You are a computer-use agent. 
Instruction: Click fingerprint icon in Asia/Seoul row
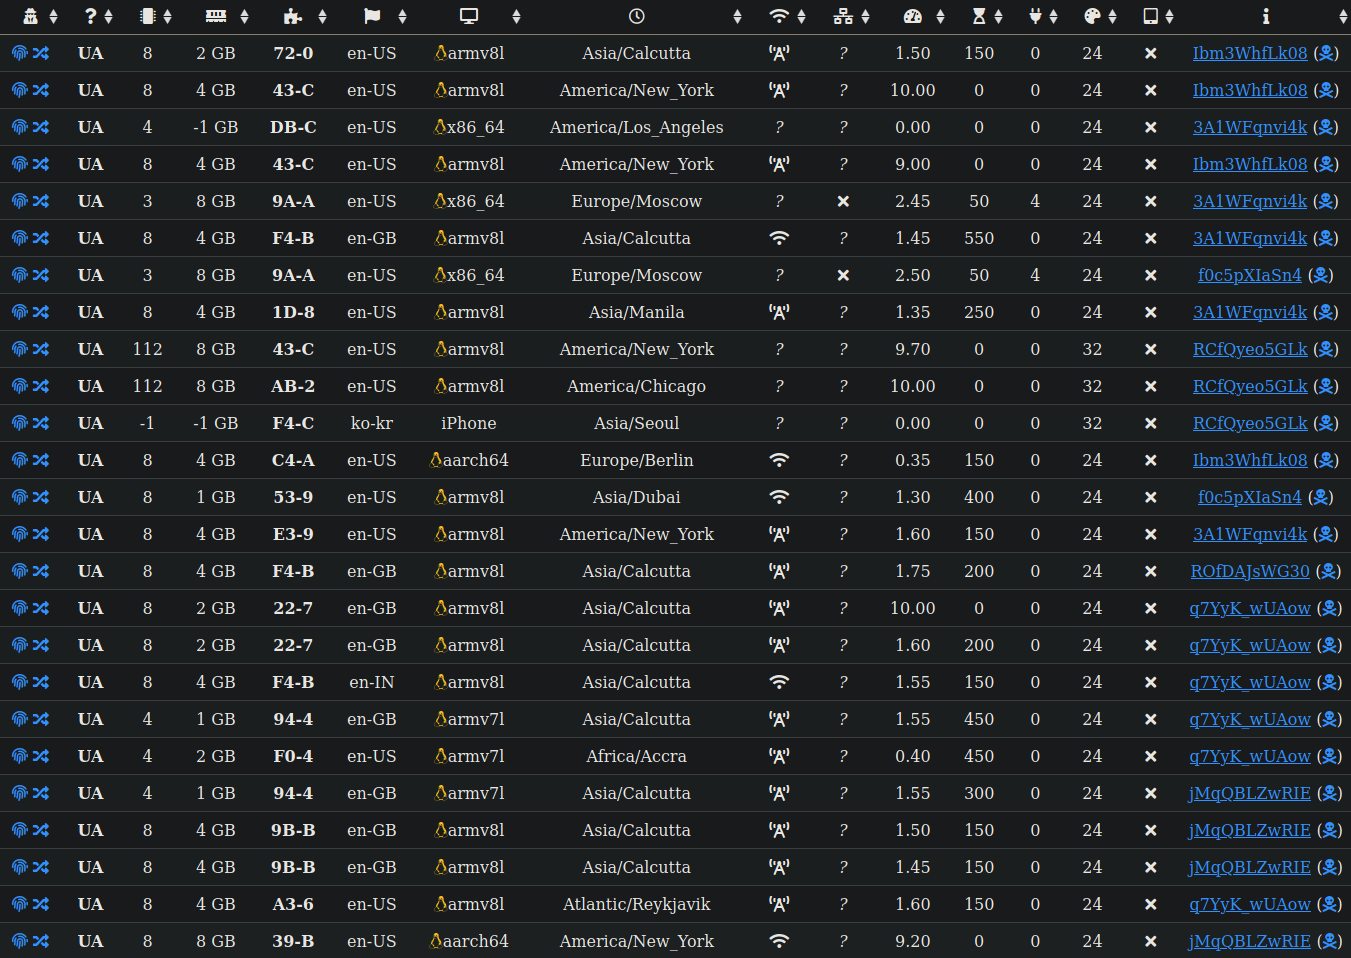(20, 423)
